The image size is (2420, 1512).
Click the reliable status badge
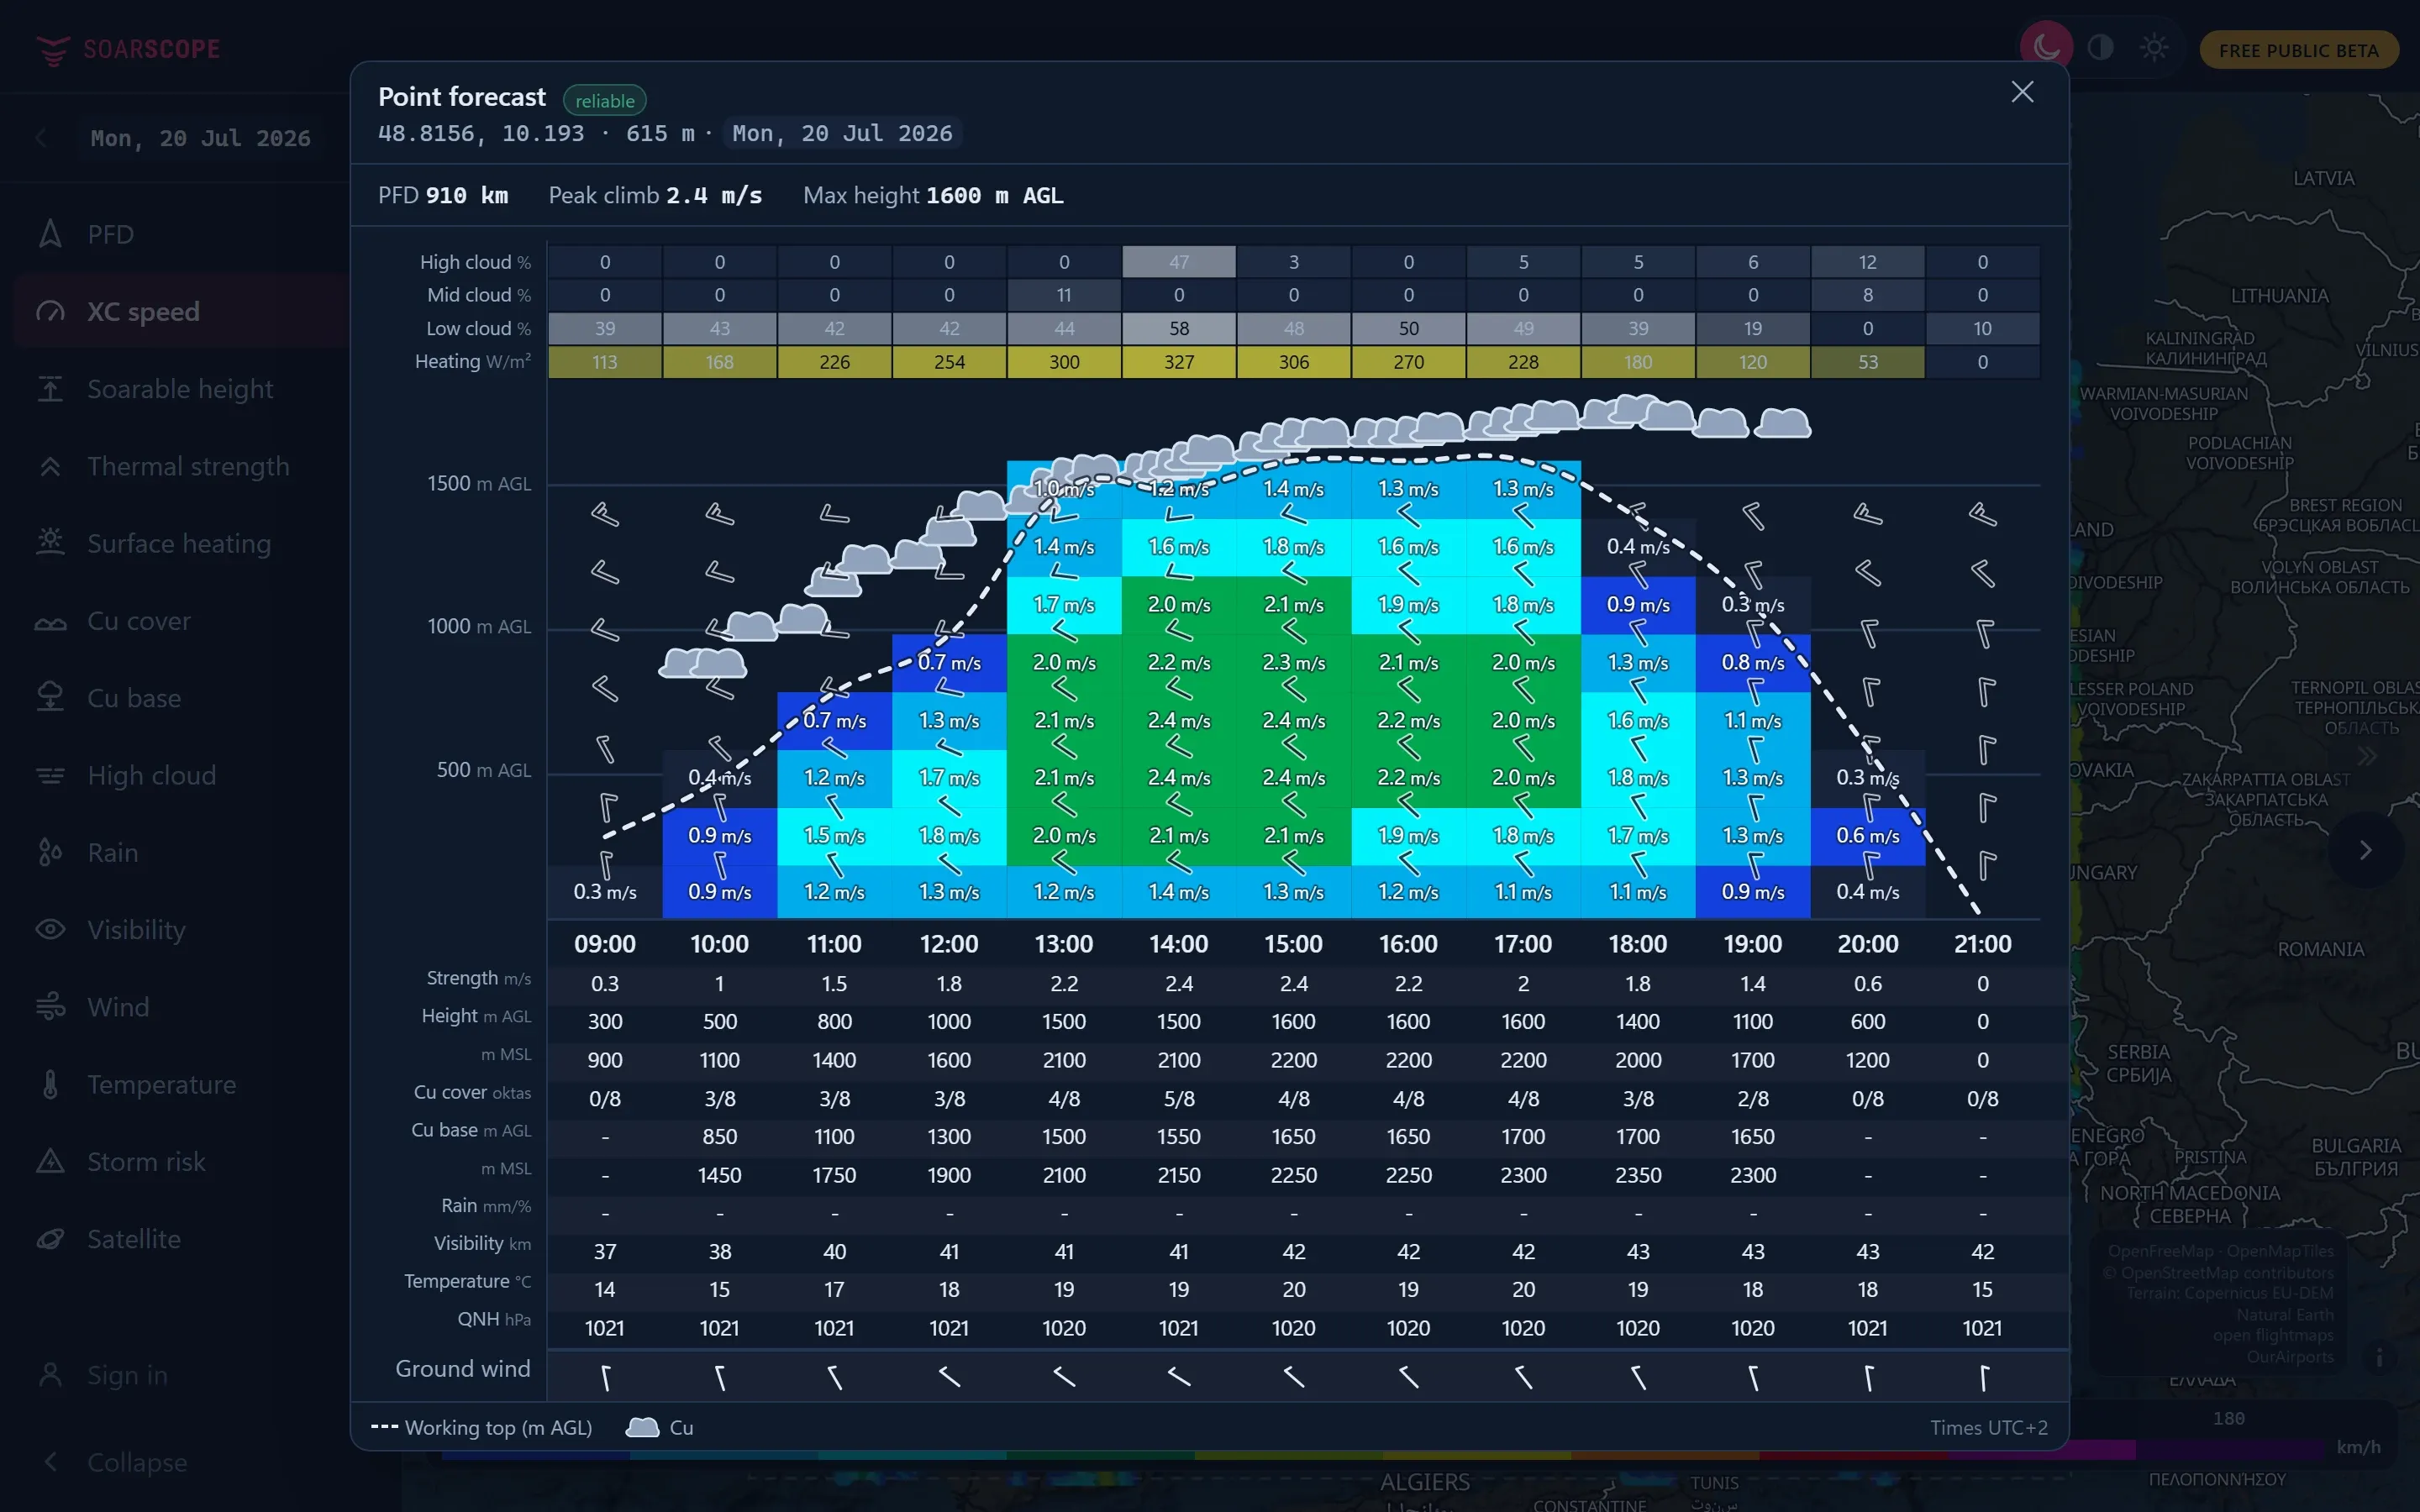[x=605, y=100]
